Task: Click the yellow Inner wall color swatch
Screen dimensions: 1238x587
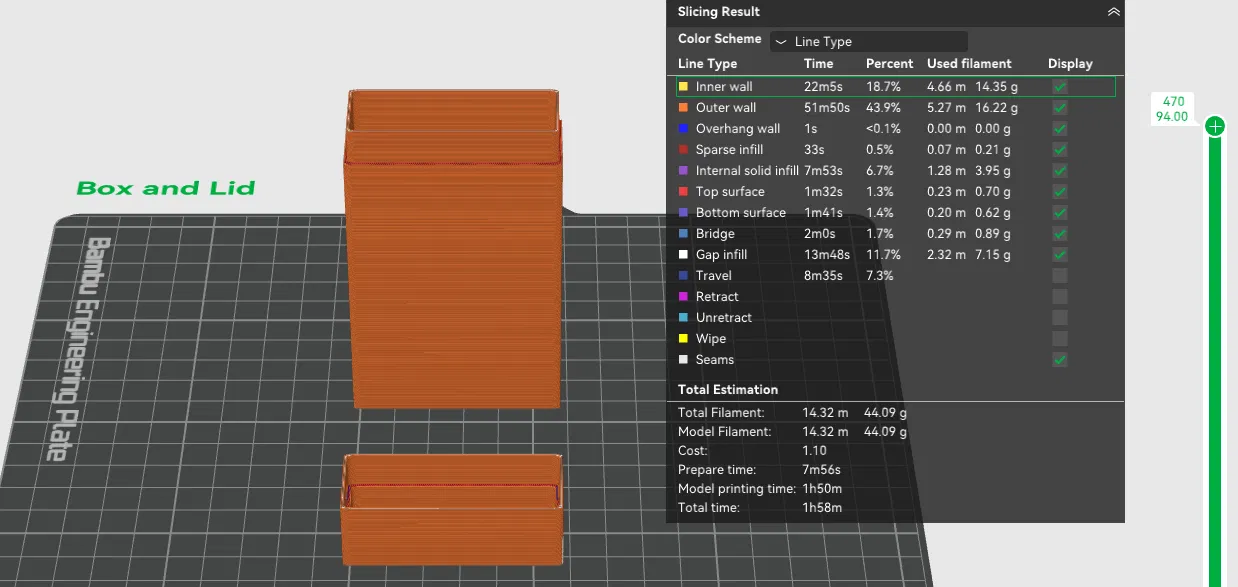Action: click(683, 87)
